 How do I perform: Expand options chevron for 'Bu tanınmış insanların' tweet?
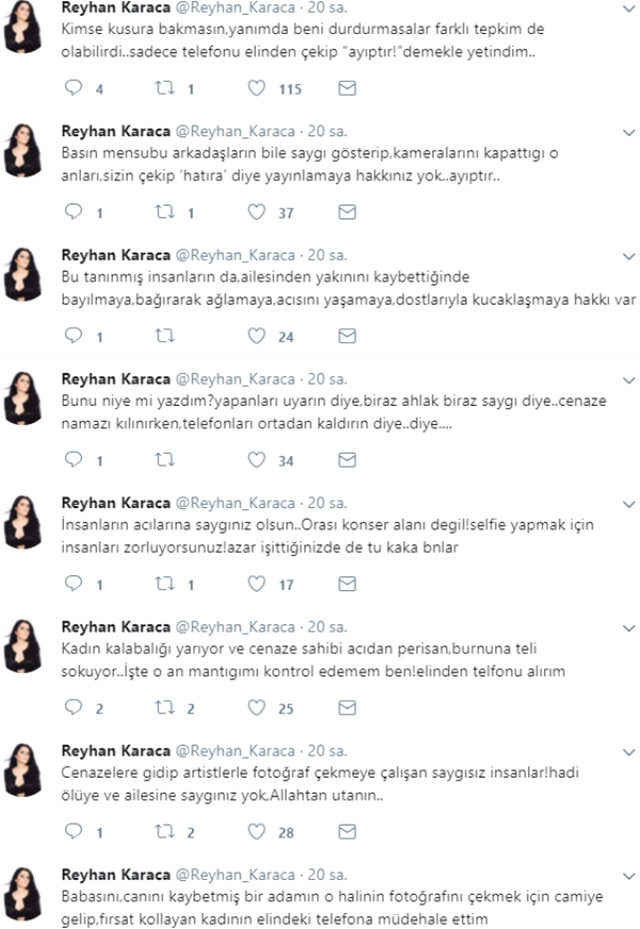pos(629,257)
